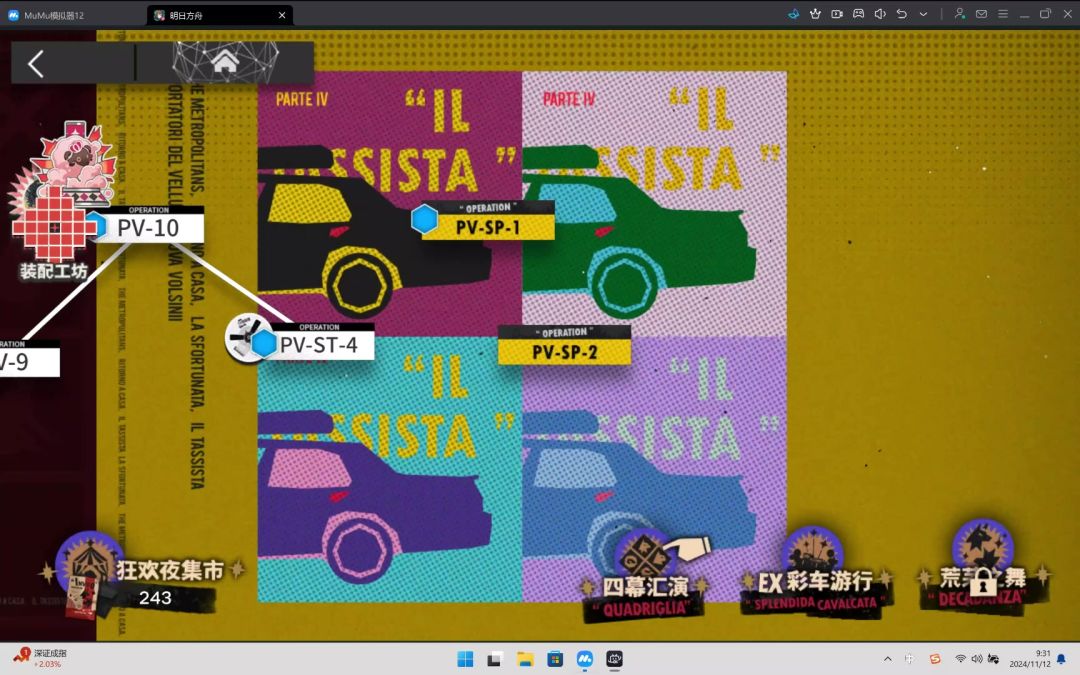Click the green car poster panel
The width and height of the screenshot is (1080, 675).
654,203
